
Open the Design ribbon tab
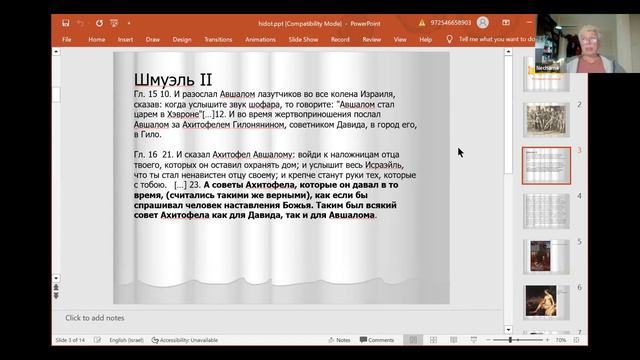(x=182, y=40)
